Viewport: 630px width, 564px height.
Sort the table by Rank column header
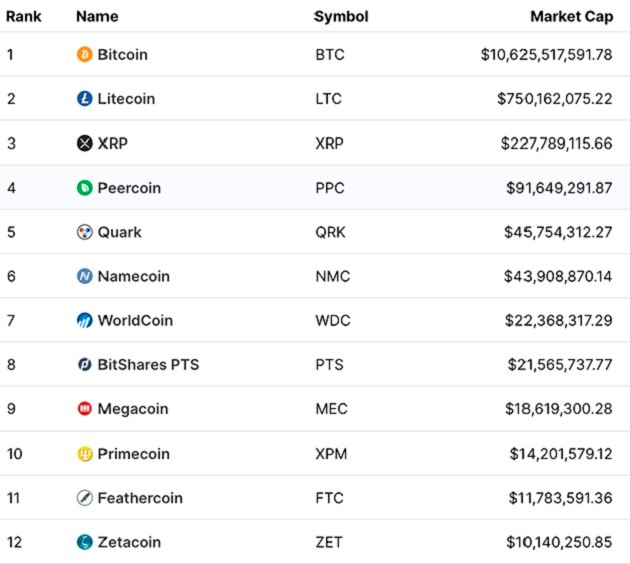click(x=23, y=17)
